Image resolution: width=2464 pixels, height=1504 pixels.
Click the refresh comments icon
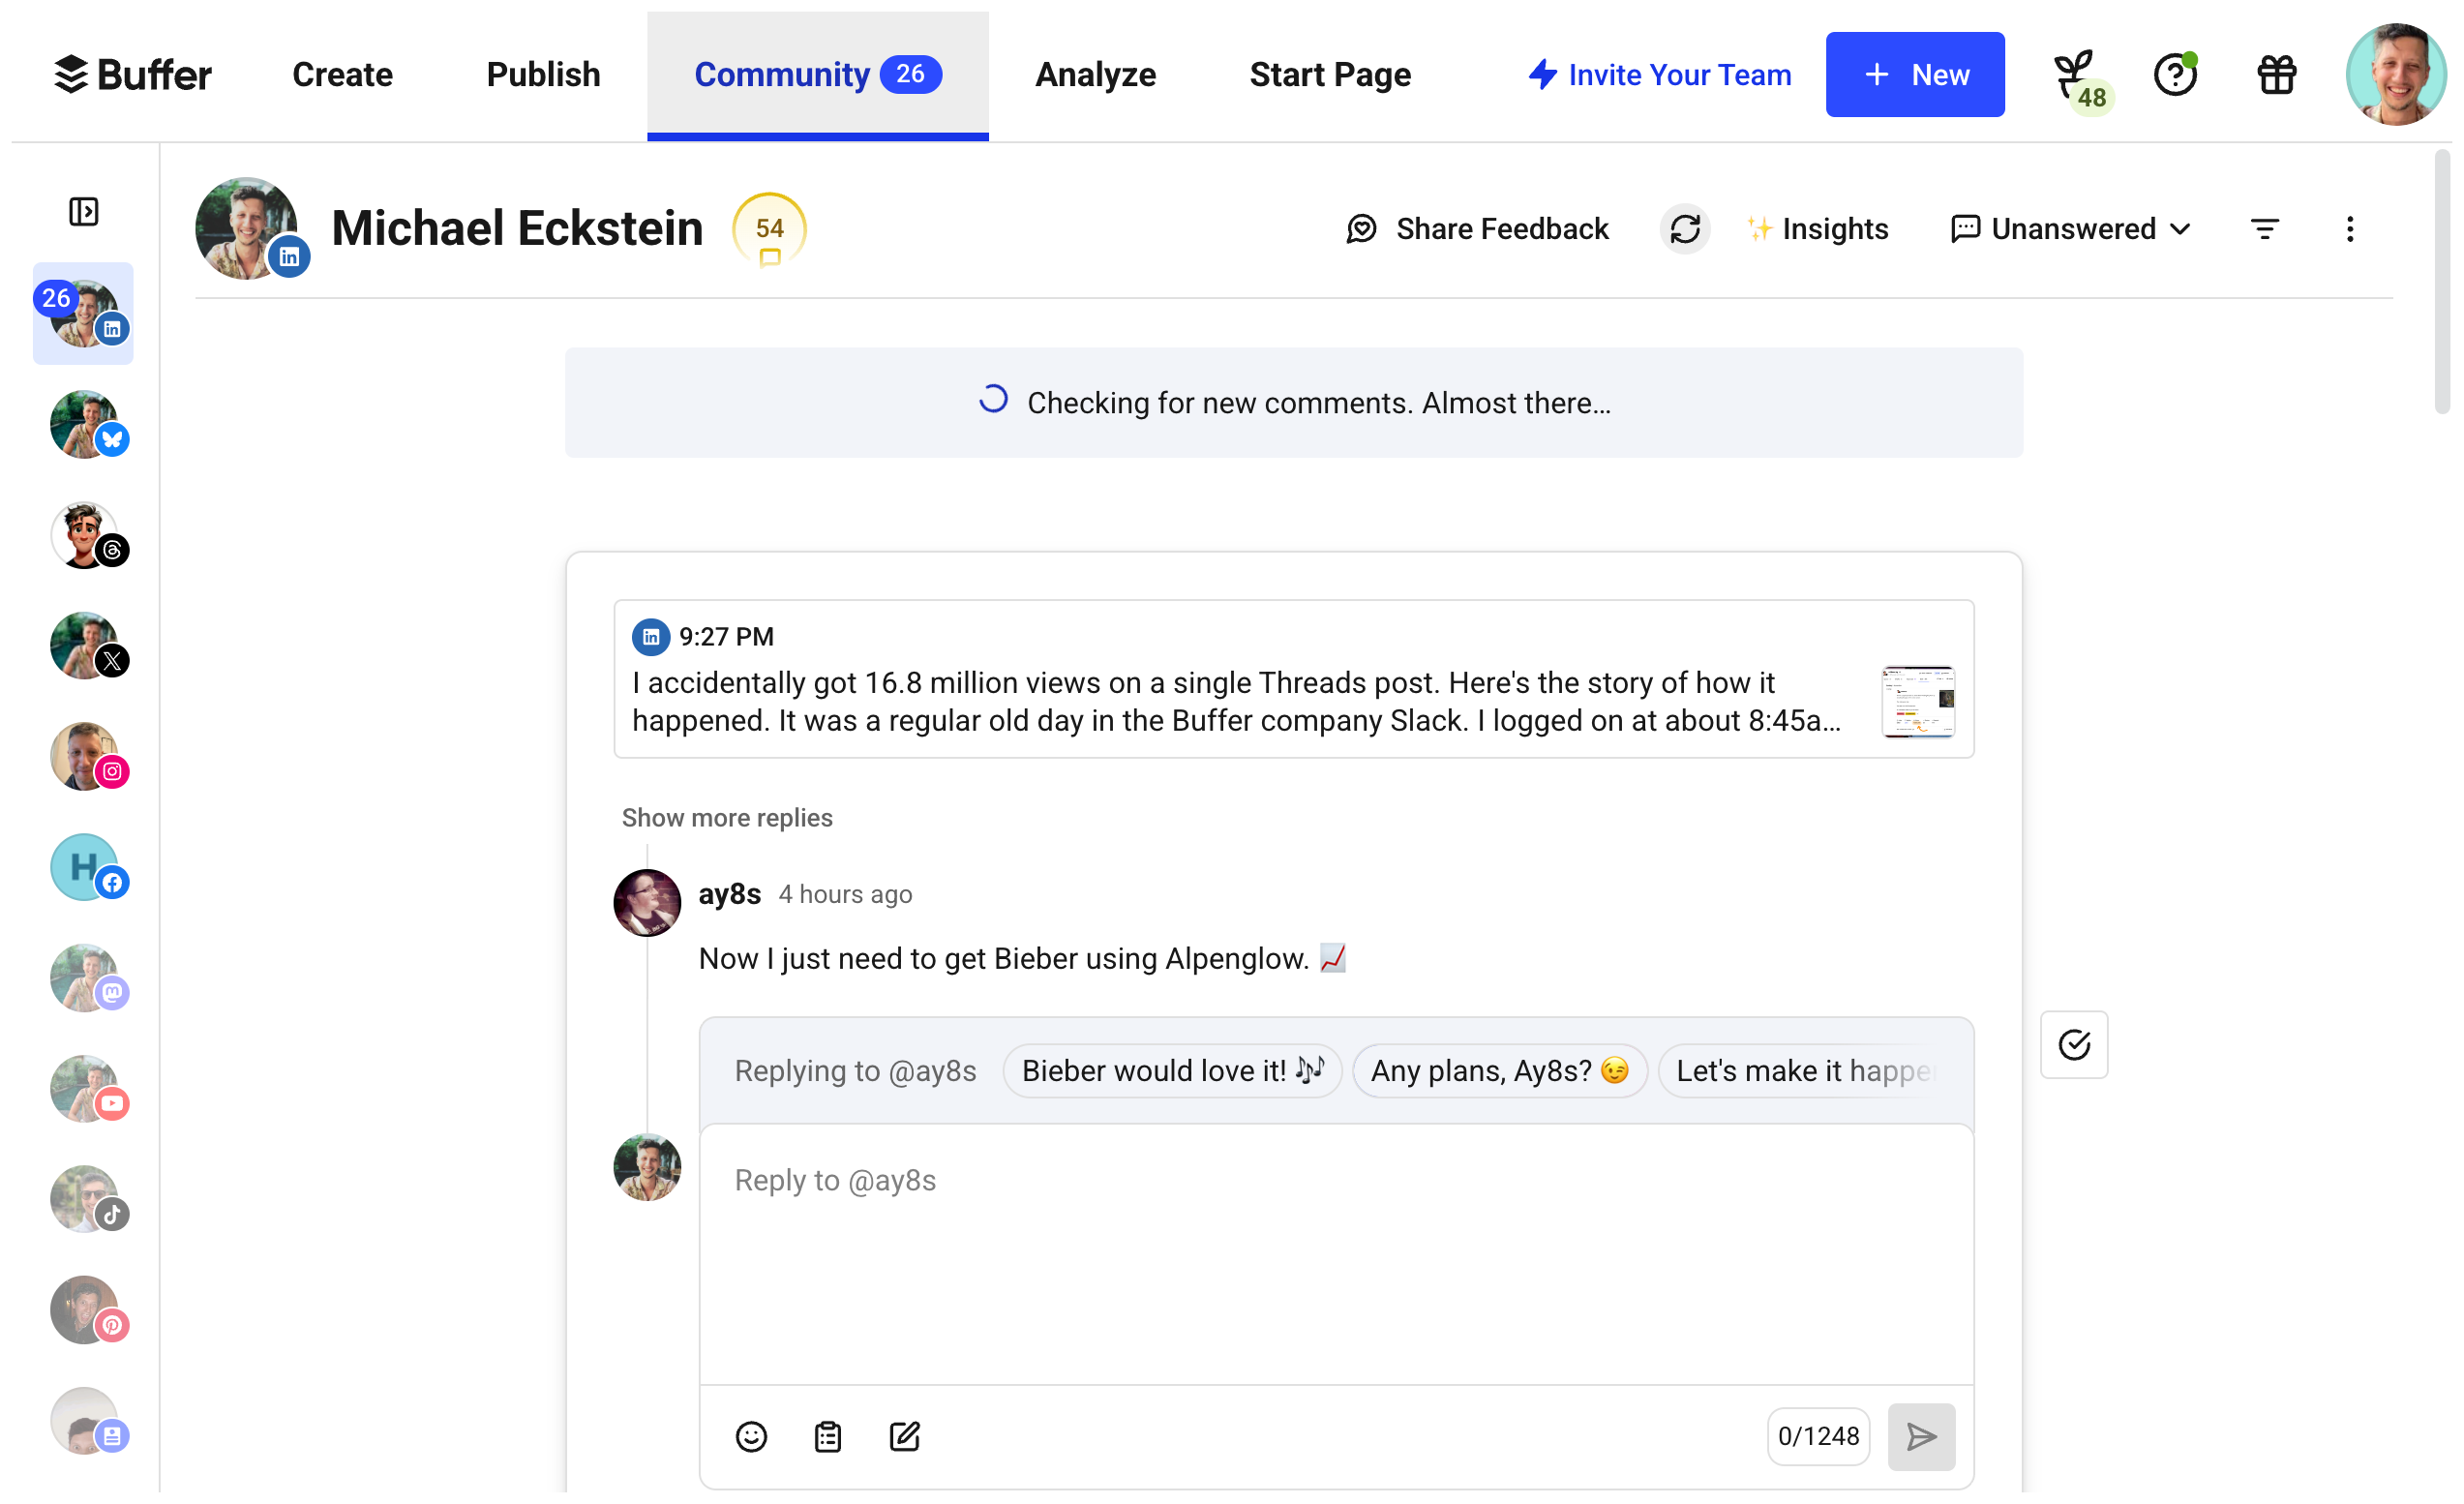click(1684, 229)
